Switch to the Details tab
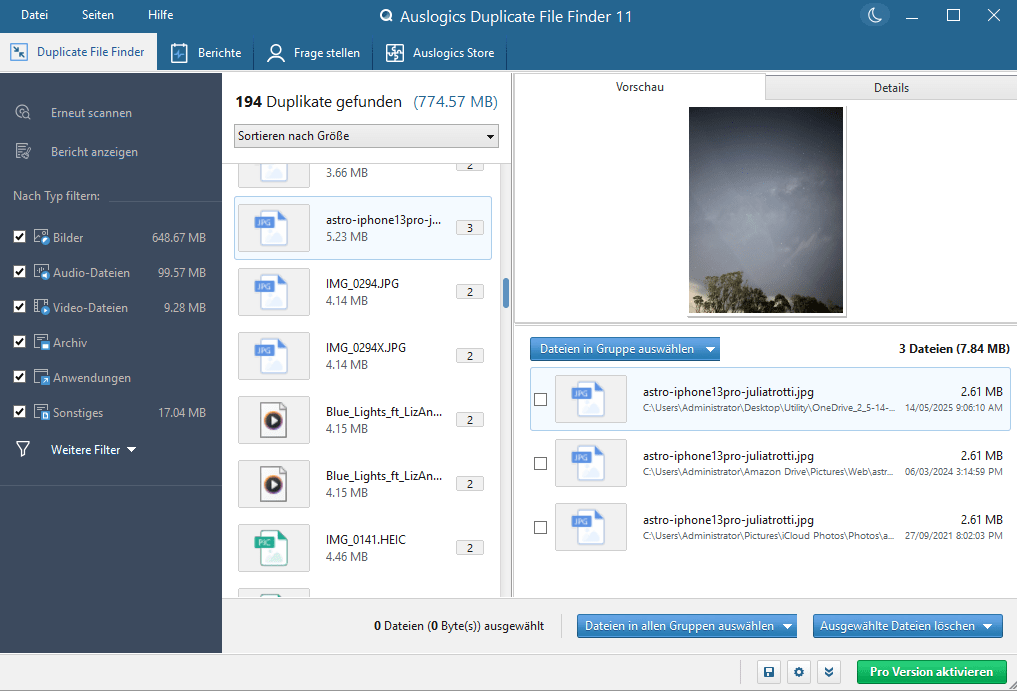 click(x=889, y=87)
